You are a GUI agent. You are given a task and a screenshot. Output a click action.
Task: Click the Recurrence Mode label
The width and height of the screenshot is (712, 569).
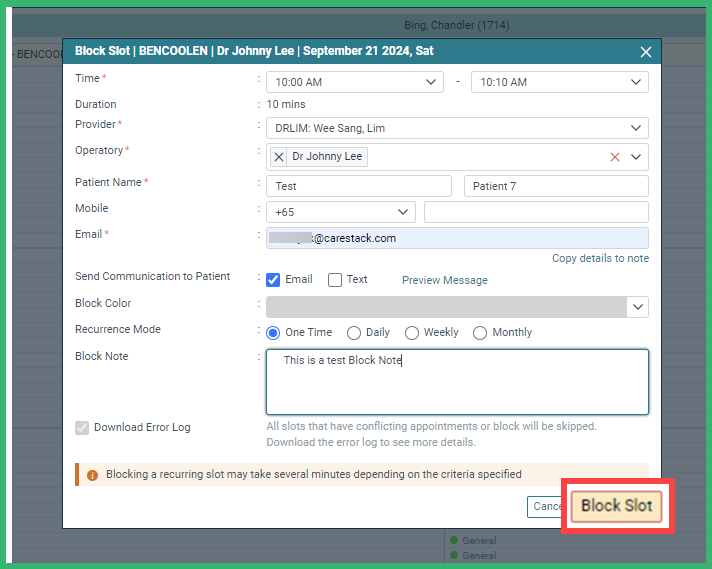click(x=118, y=329)
